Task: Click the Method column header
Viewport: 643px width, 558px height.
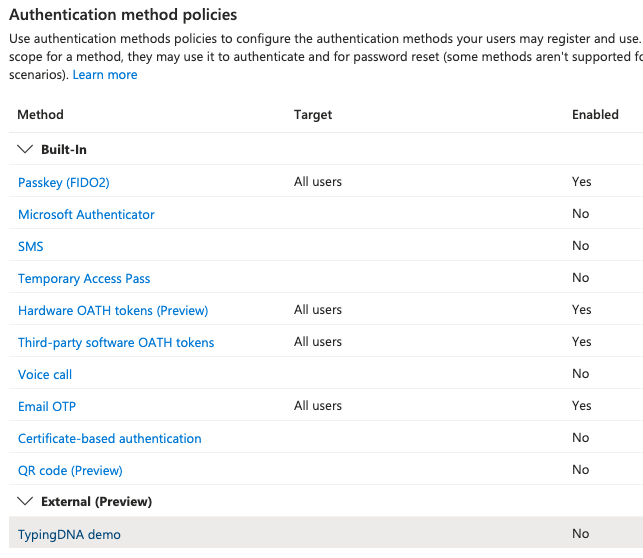Action: (40, 114)
